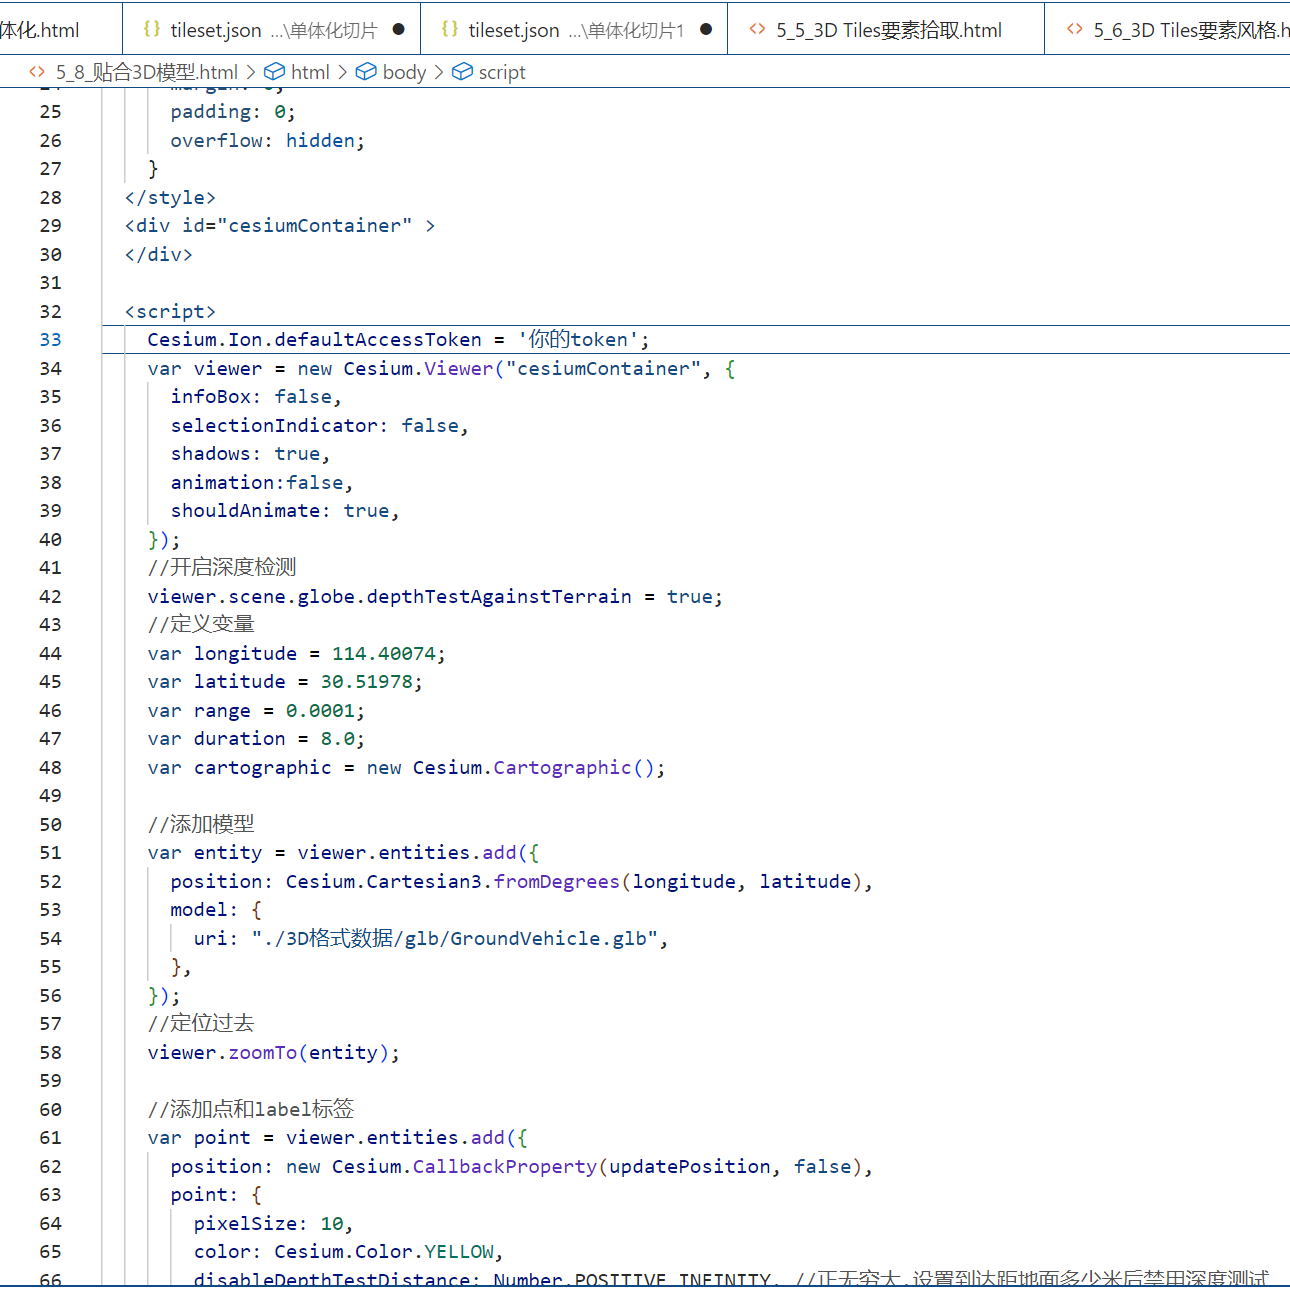The width and height of the screenshot is (1290, 1295).
Task: Click the cube icon beside the body breadcrumb
Action: [x=366, y=72]
